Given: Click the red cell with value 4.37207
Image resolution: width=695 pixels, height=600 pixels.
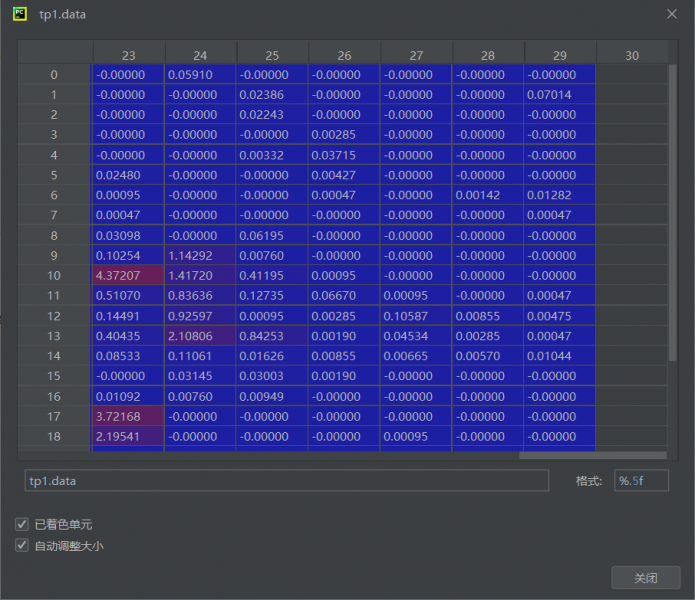Looking at the screenshot, I should tap(128, 275).
